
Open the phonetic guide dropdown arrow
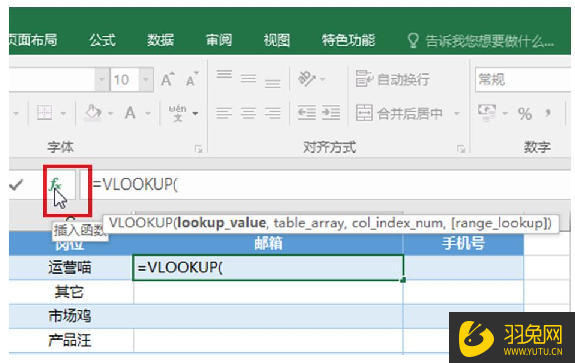pos(195,113)
